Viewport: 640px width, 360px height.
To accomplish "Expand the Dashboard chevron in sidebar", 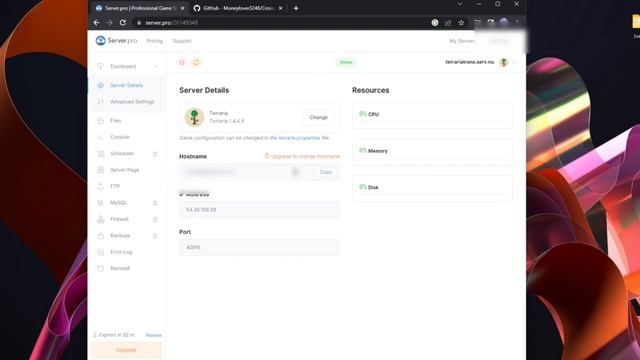I will pos(156,67).
